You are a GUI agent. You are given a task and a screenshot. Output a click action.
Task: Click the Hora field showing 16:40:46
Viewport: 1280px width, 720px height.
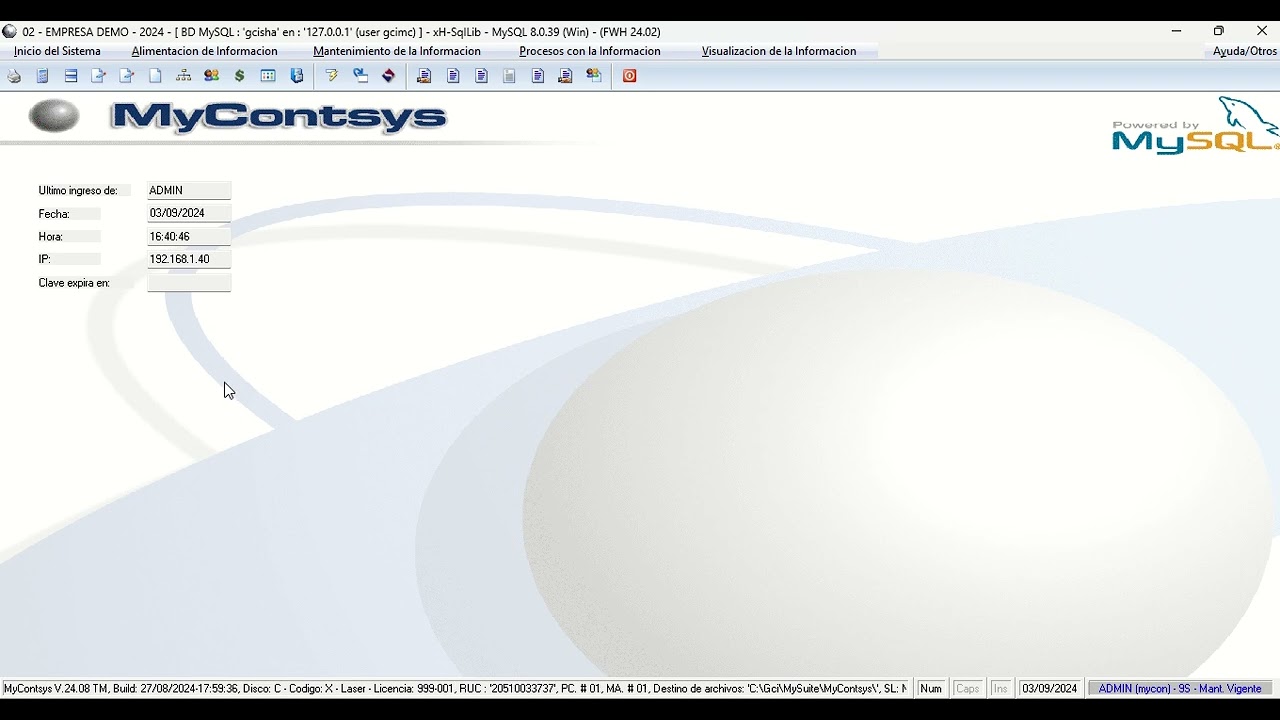point(189,236)
